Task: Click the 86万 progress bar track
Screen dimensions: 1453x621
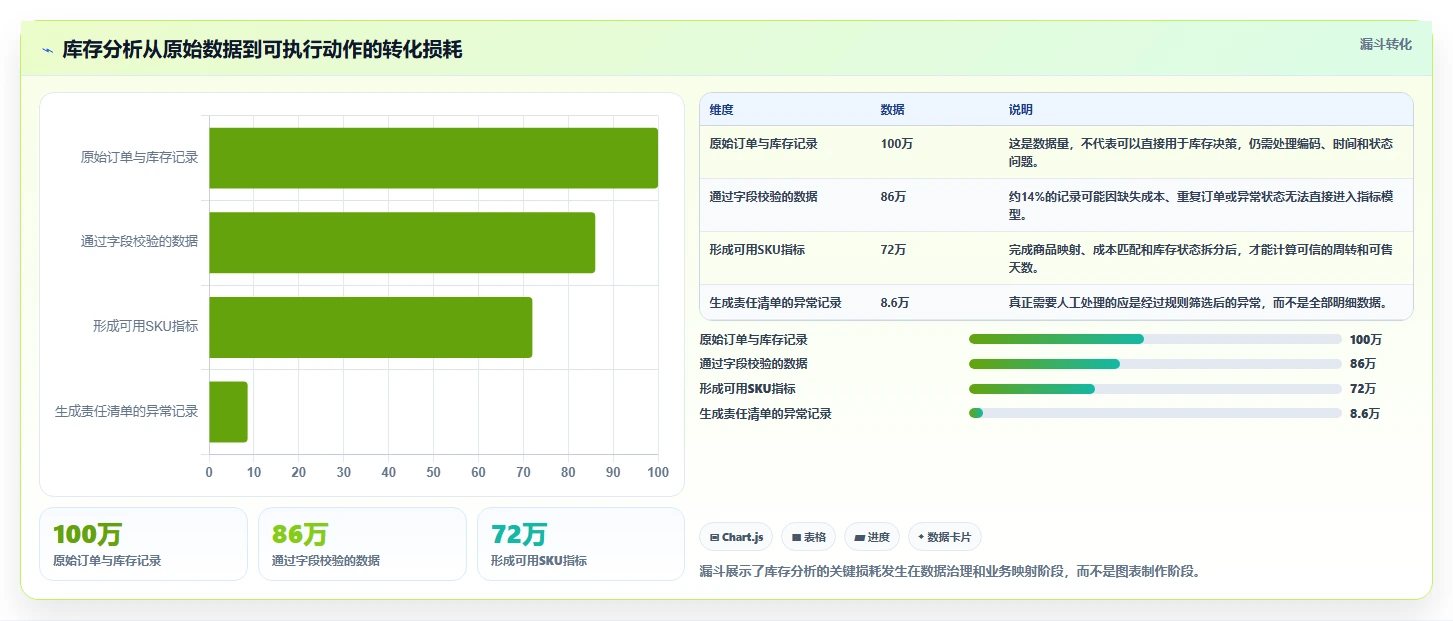Action: [1155, 364]
